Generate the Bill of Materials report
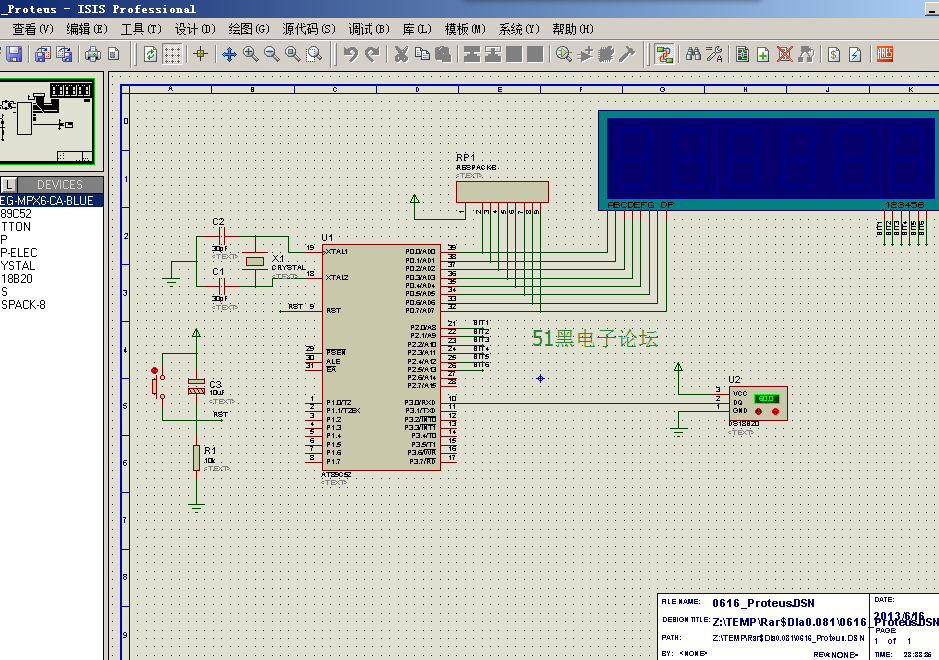The width and height of the screenshot is (939, 660). click(x=834, y=55)
